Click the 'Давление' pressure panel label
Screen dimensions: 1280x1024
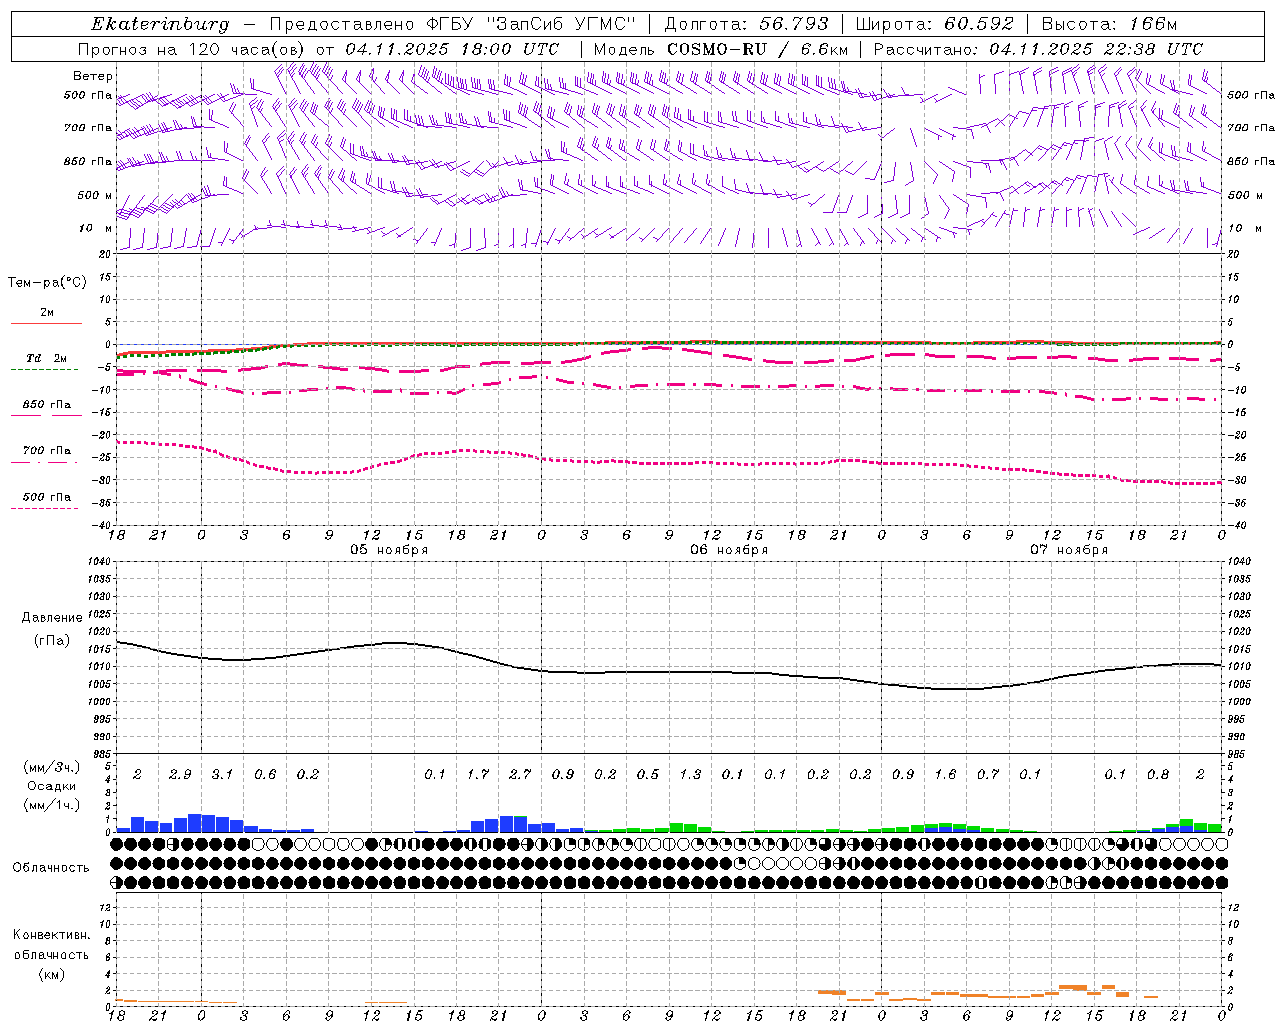tap(52, 618)
